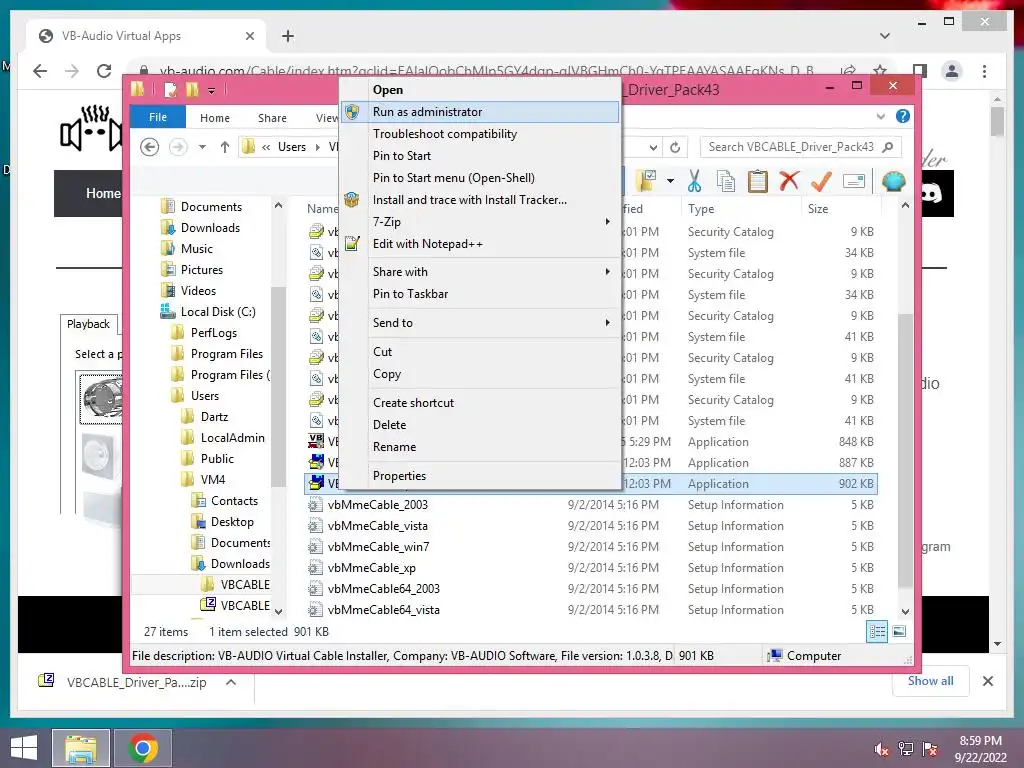Click the clipboard Paste toolbar icon

click(x=758, y=181)
